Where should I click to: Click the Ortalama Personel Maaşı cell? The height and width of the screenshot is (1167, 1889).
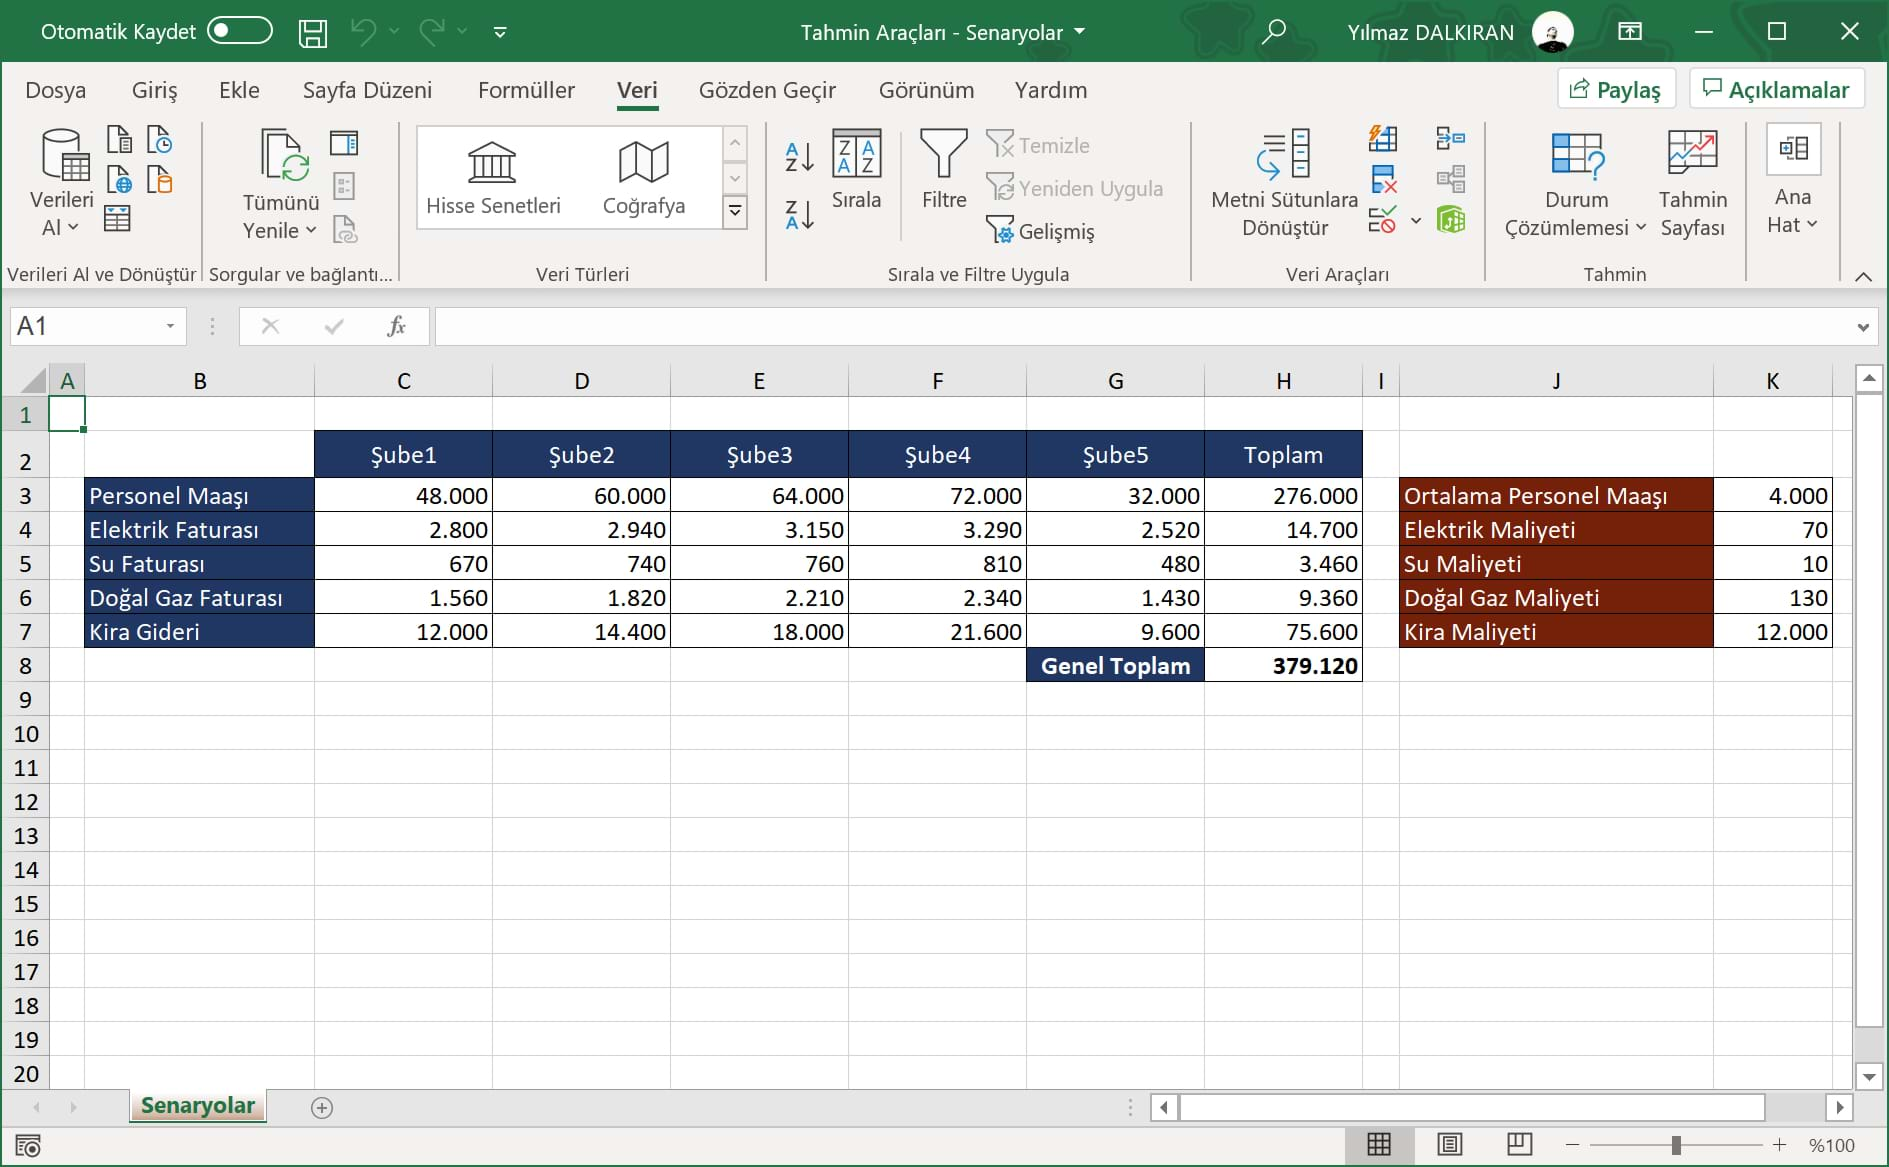(1556, 496)
